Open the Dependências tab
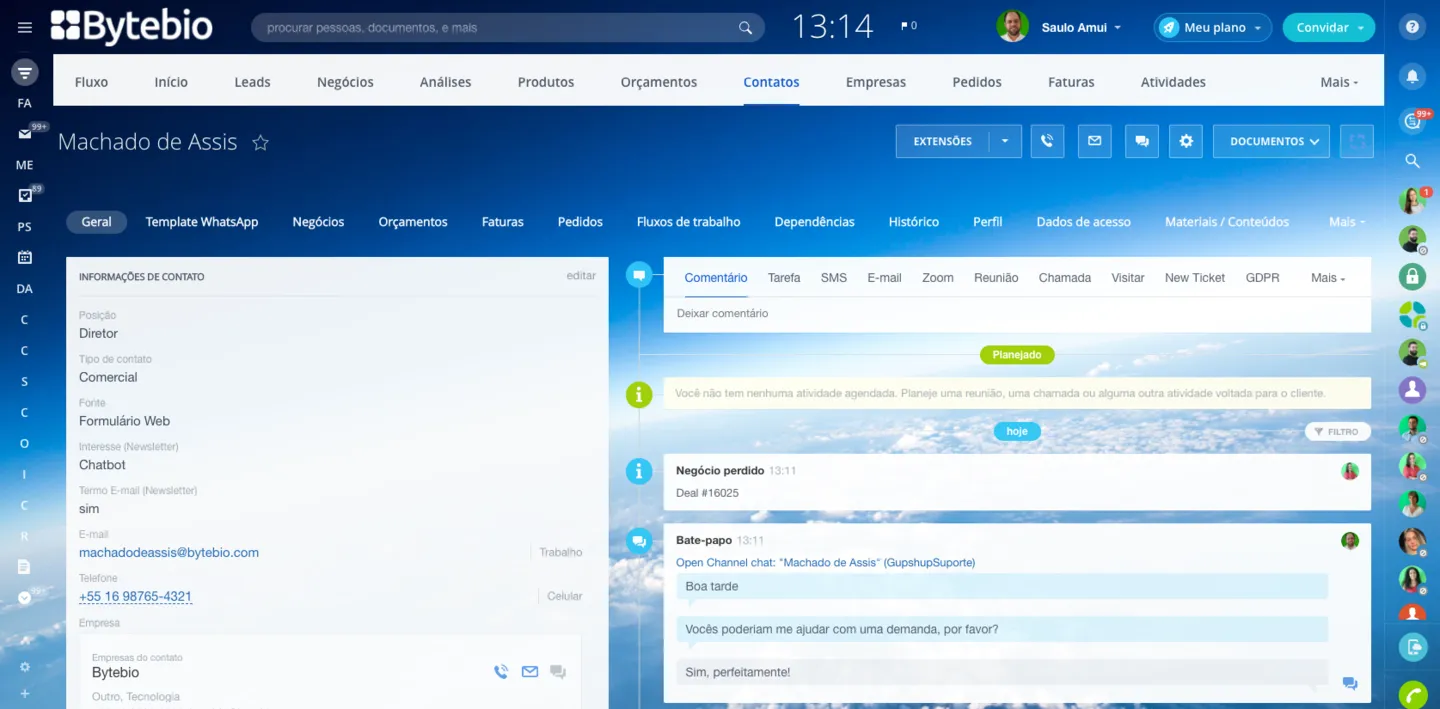 (814, 222)
